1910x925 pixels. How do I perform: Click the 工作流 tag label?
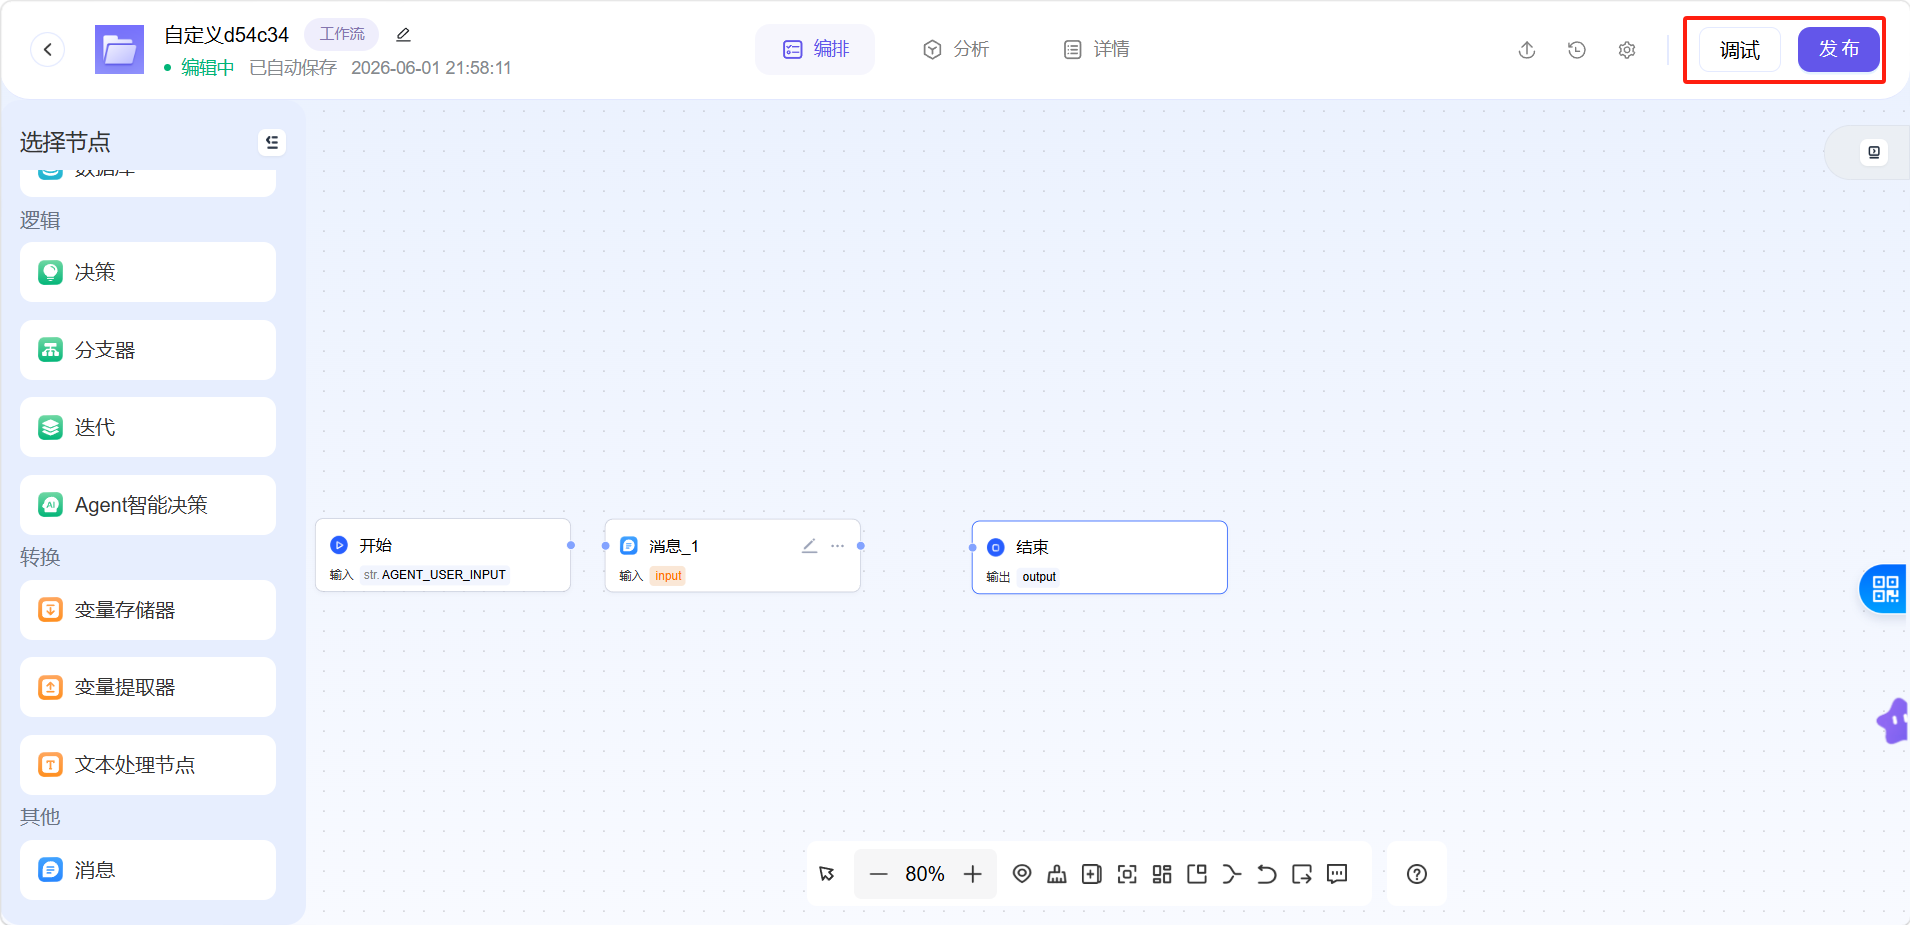[x=342, y=34]
